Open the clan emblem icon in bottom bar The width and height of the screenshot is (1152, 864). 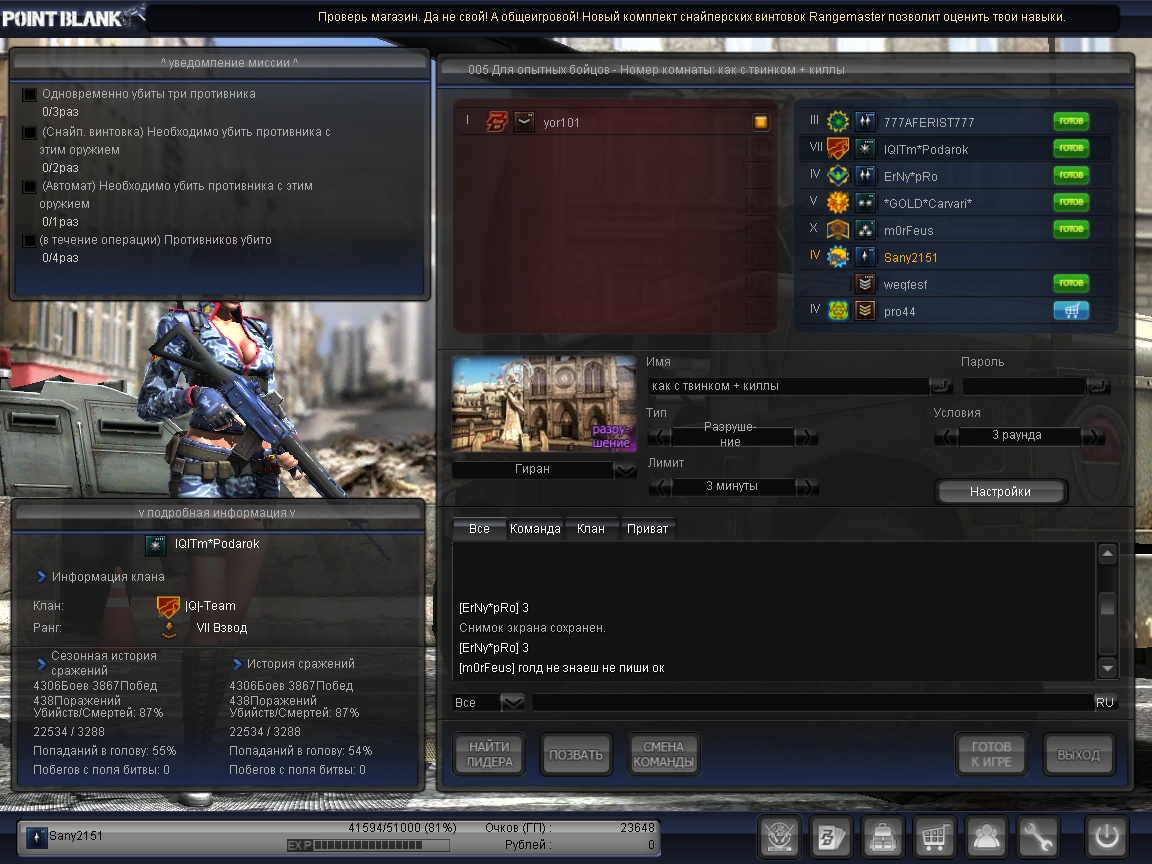click(x=779, y=836)
